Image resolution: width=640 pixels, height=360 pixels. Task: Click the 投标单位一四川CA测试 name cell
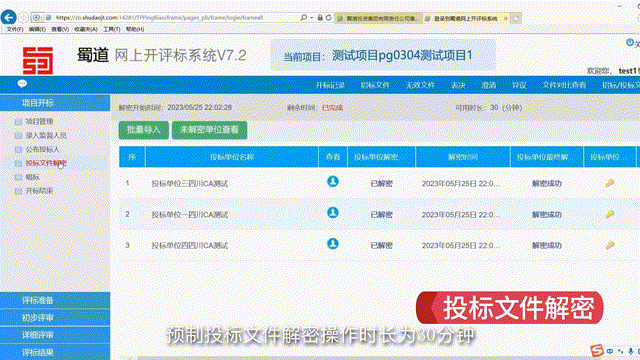click(x=189, y=215)
